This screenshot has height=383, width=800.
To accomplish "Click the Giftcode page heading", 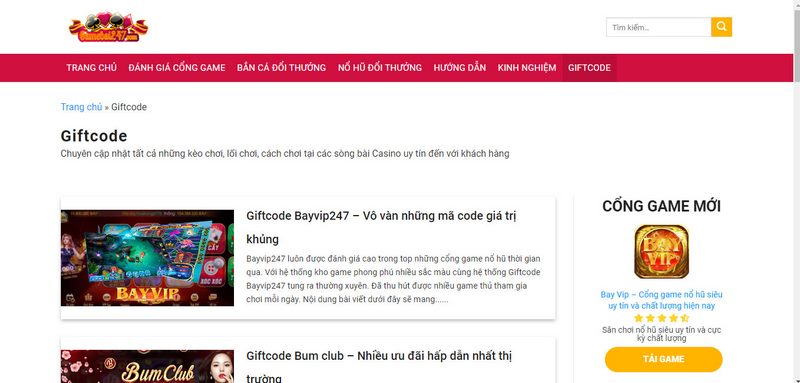I will point(94,136).
